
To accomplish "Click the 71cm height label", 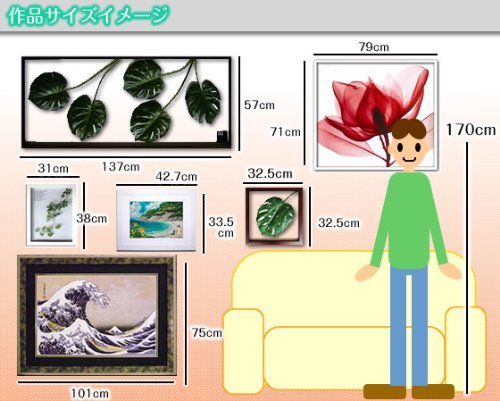I will (x=286, y=132).
